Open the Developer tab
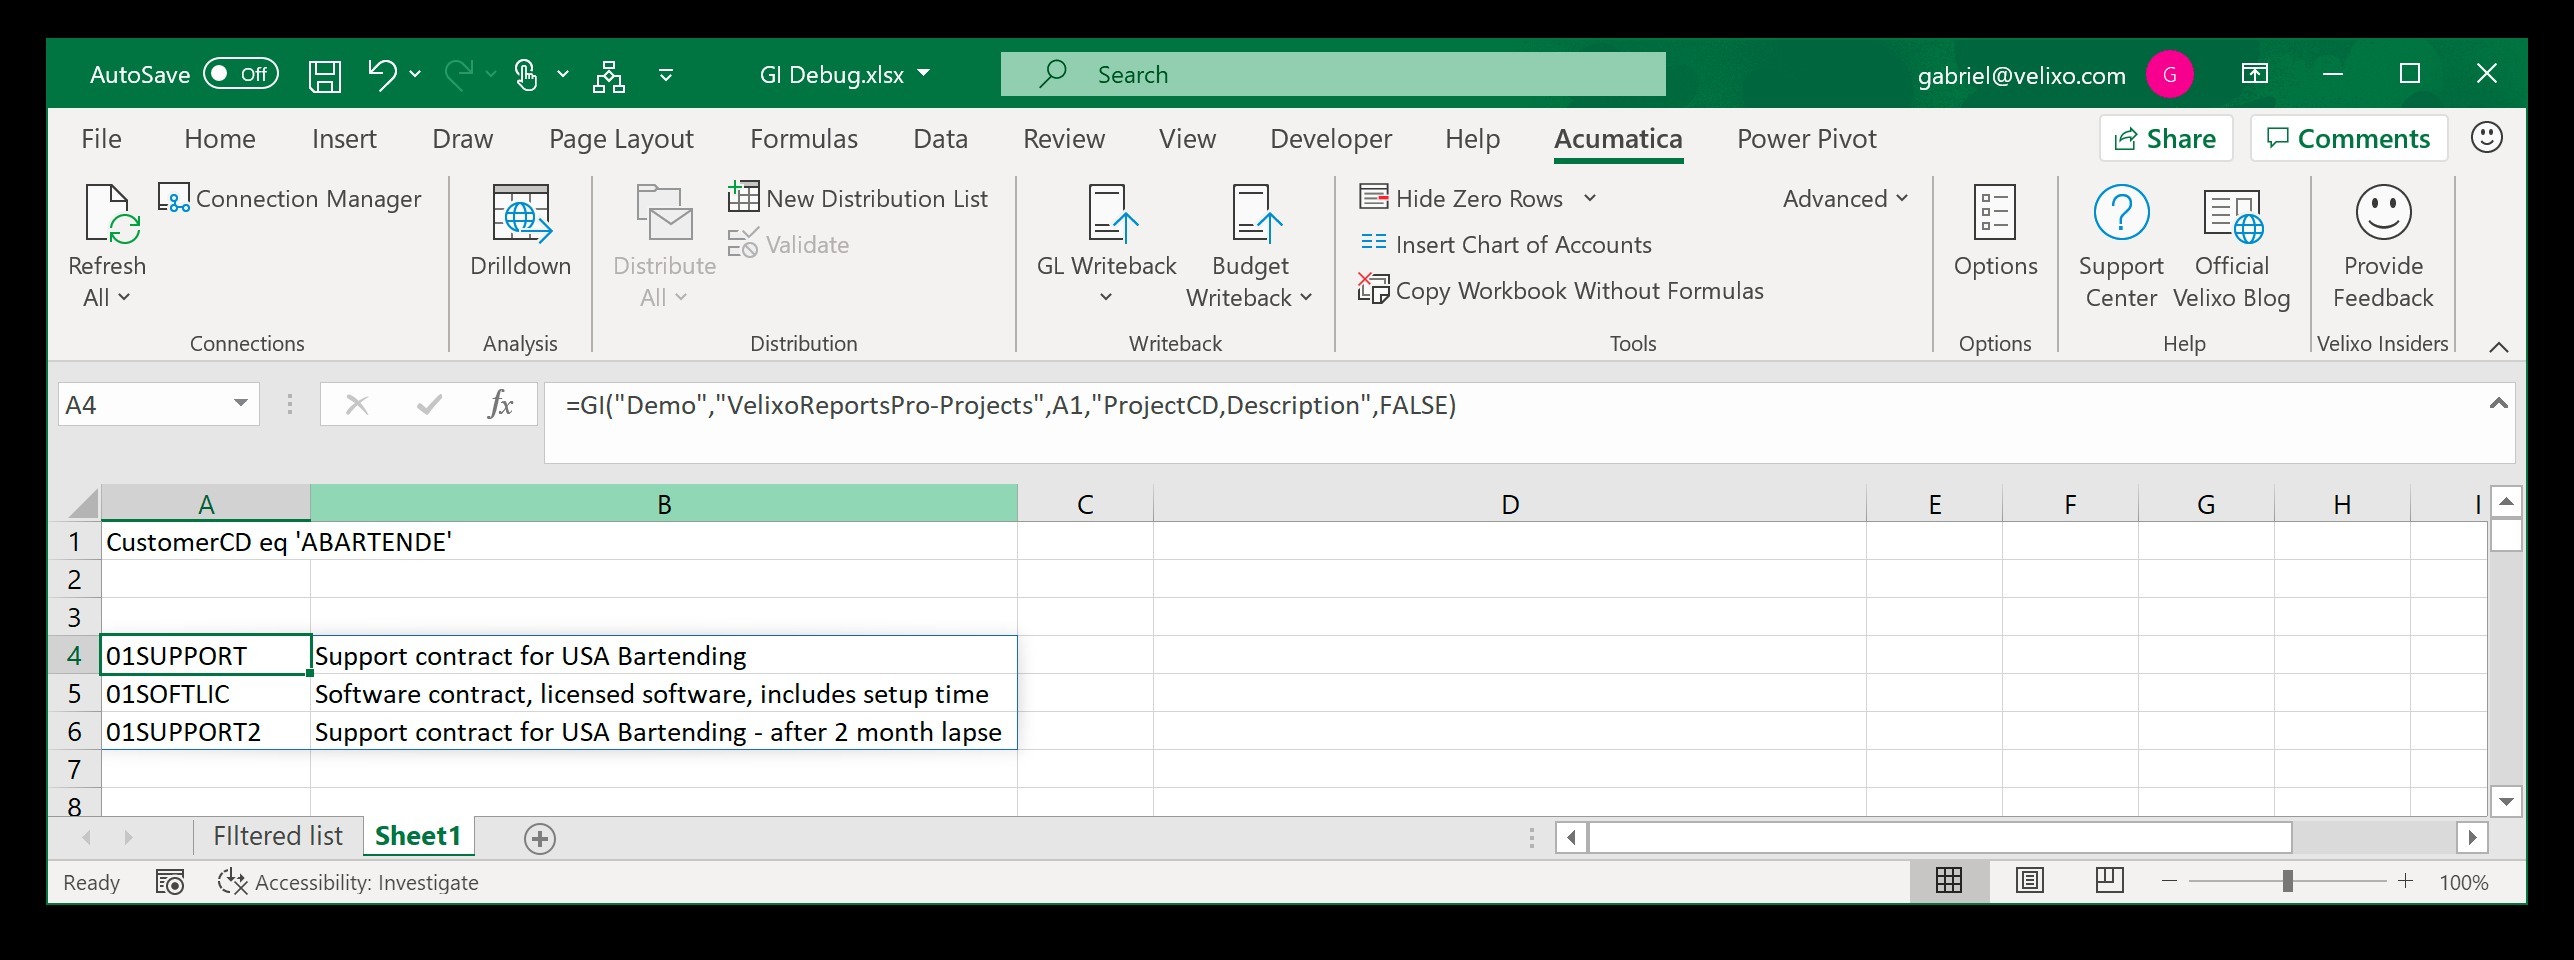 coord(1331,138)
